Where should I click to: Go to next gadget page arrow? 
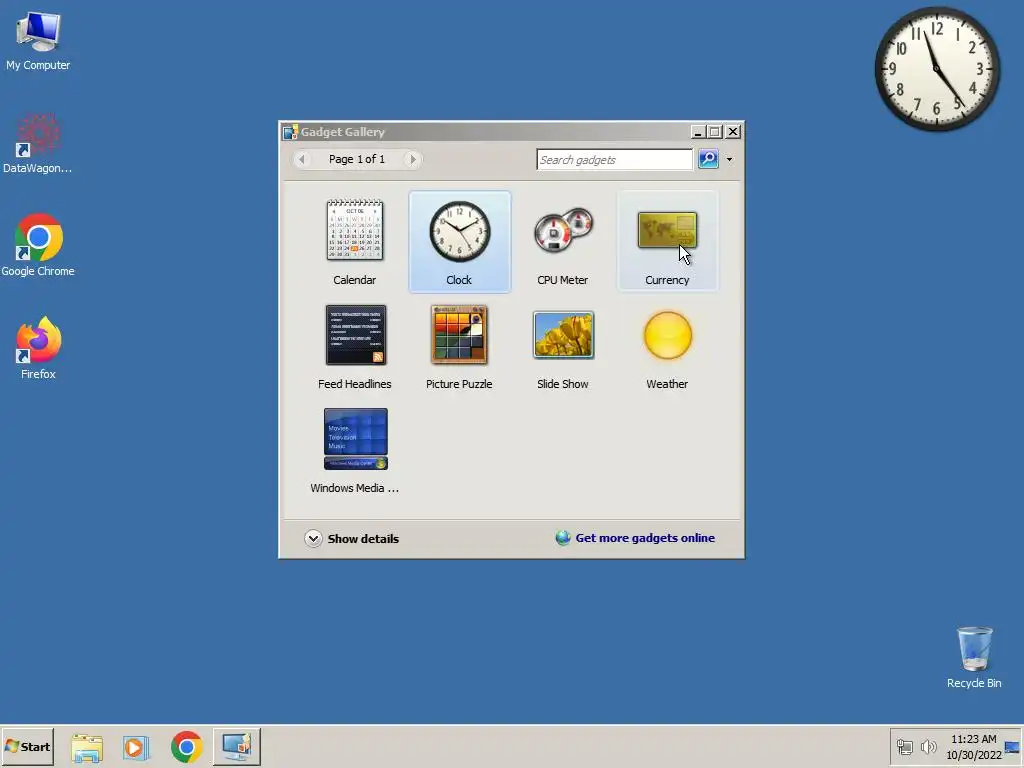[412, 159]
